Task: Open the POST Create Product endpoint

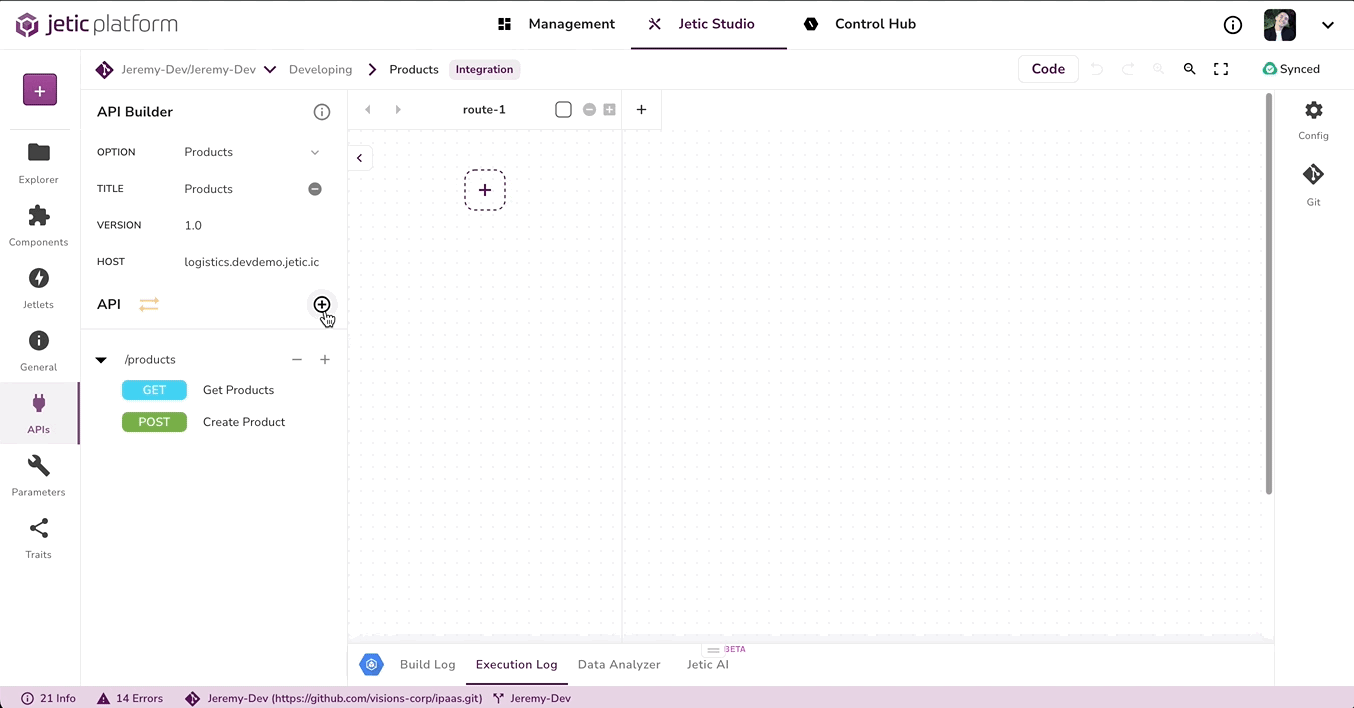Action: [x=206, y=422]
